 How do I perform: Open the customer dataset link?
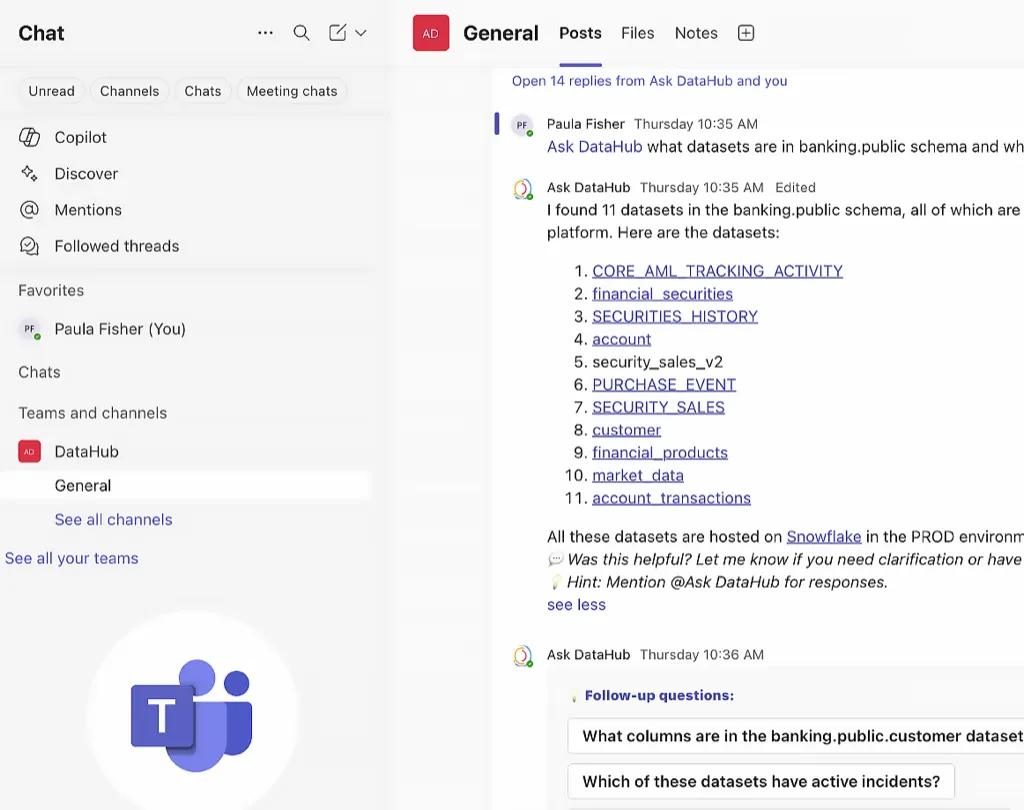point(626,430)
